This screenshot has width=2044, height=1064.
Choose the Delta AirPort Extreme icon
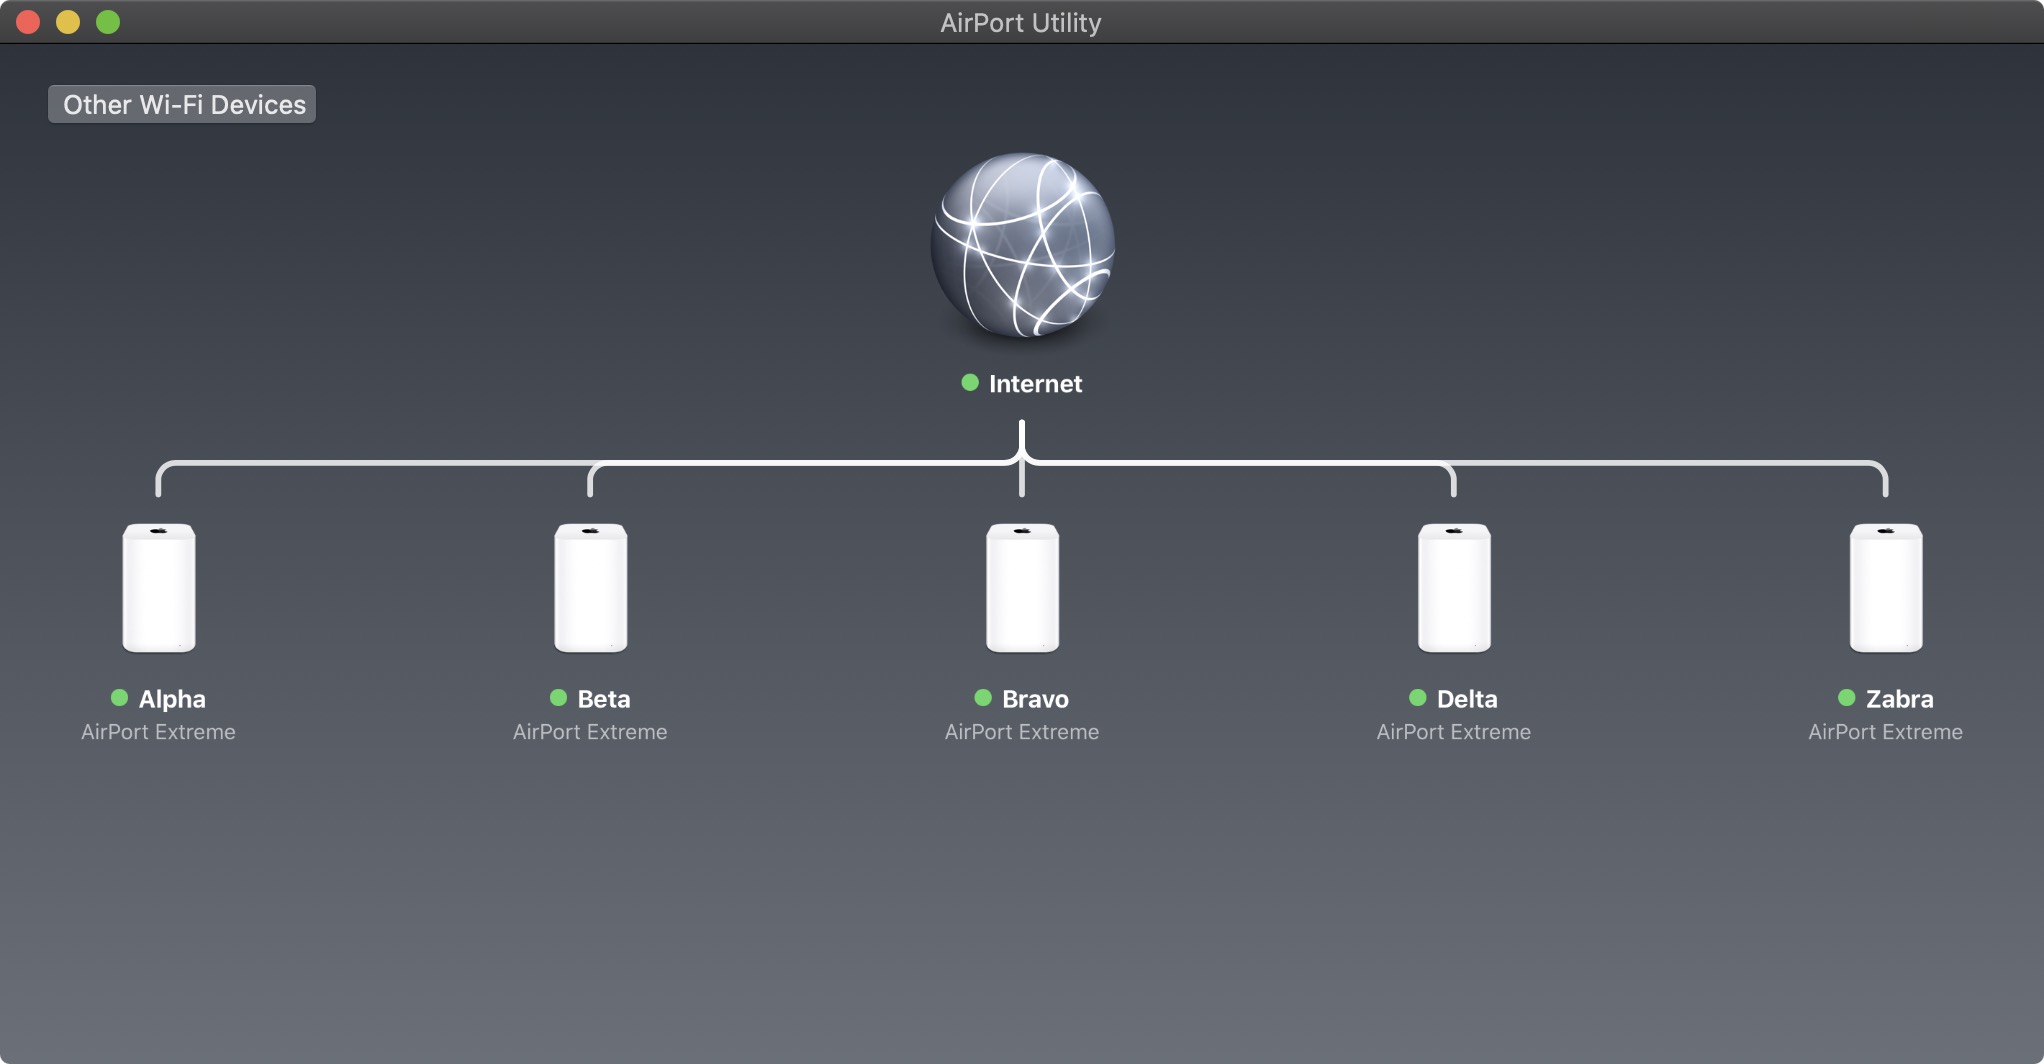pyautogui.click(x=1454, y=588)
